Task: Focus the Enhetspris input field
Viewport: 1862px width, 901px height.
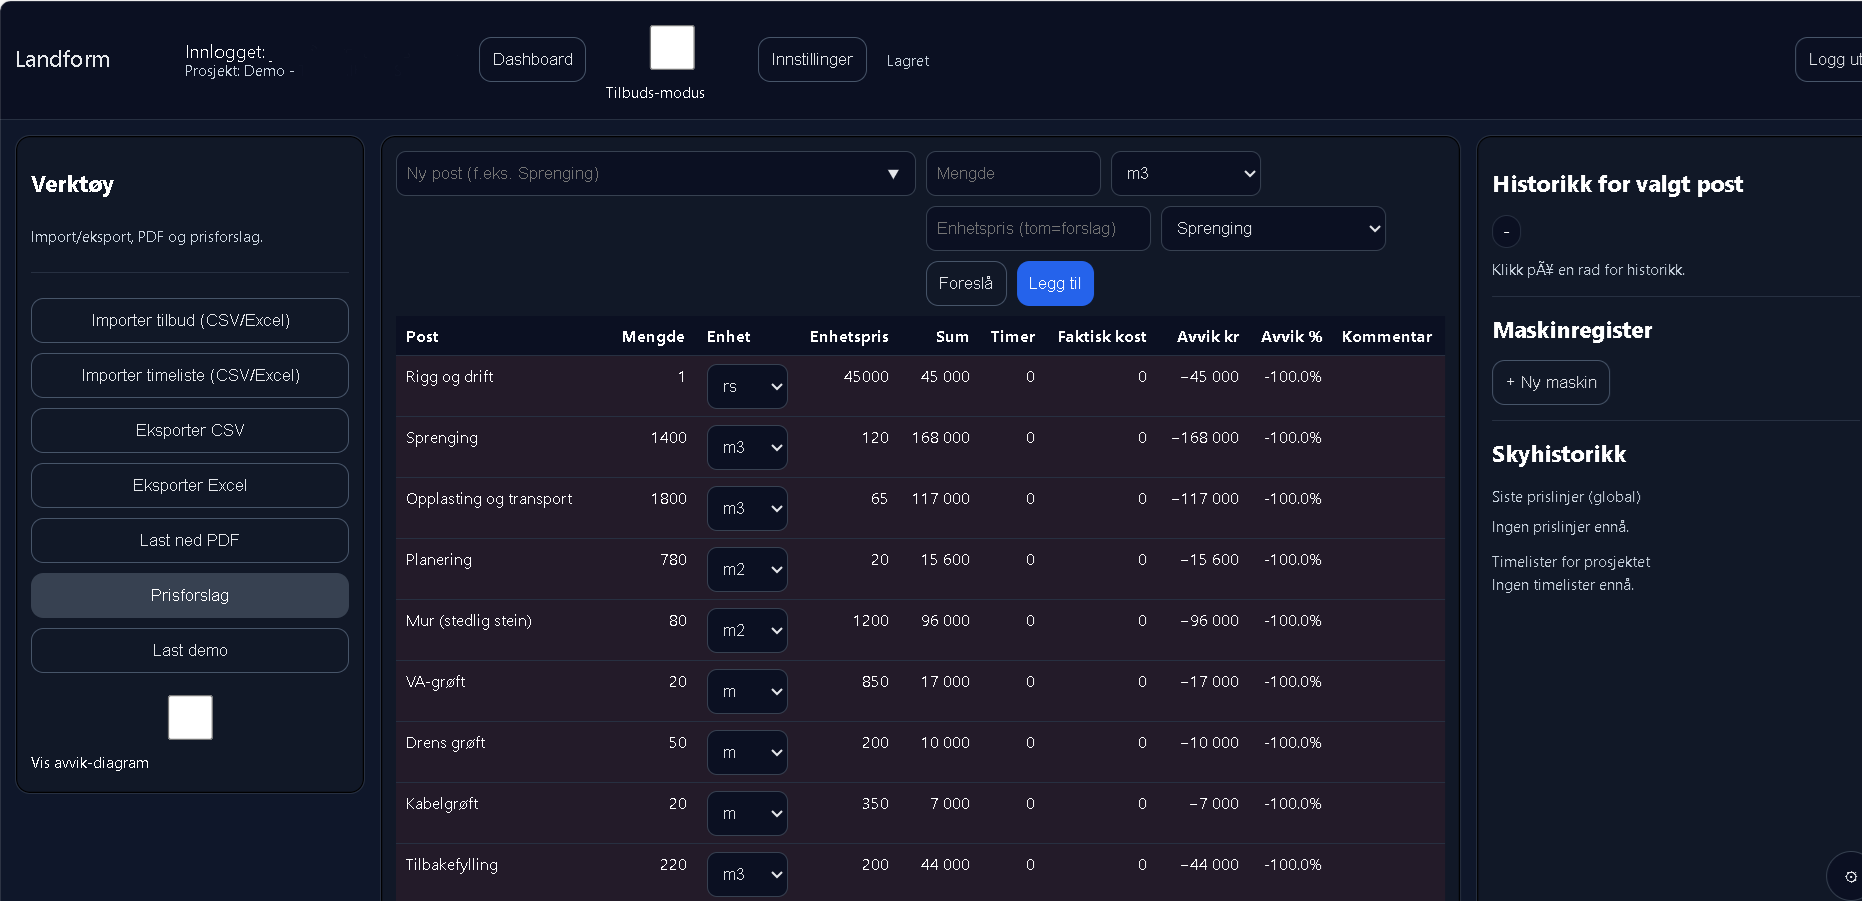Action: pyautogui.click(x=1037, y=229)
